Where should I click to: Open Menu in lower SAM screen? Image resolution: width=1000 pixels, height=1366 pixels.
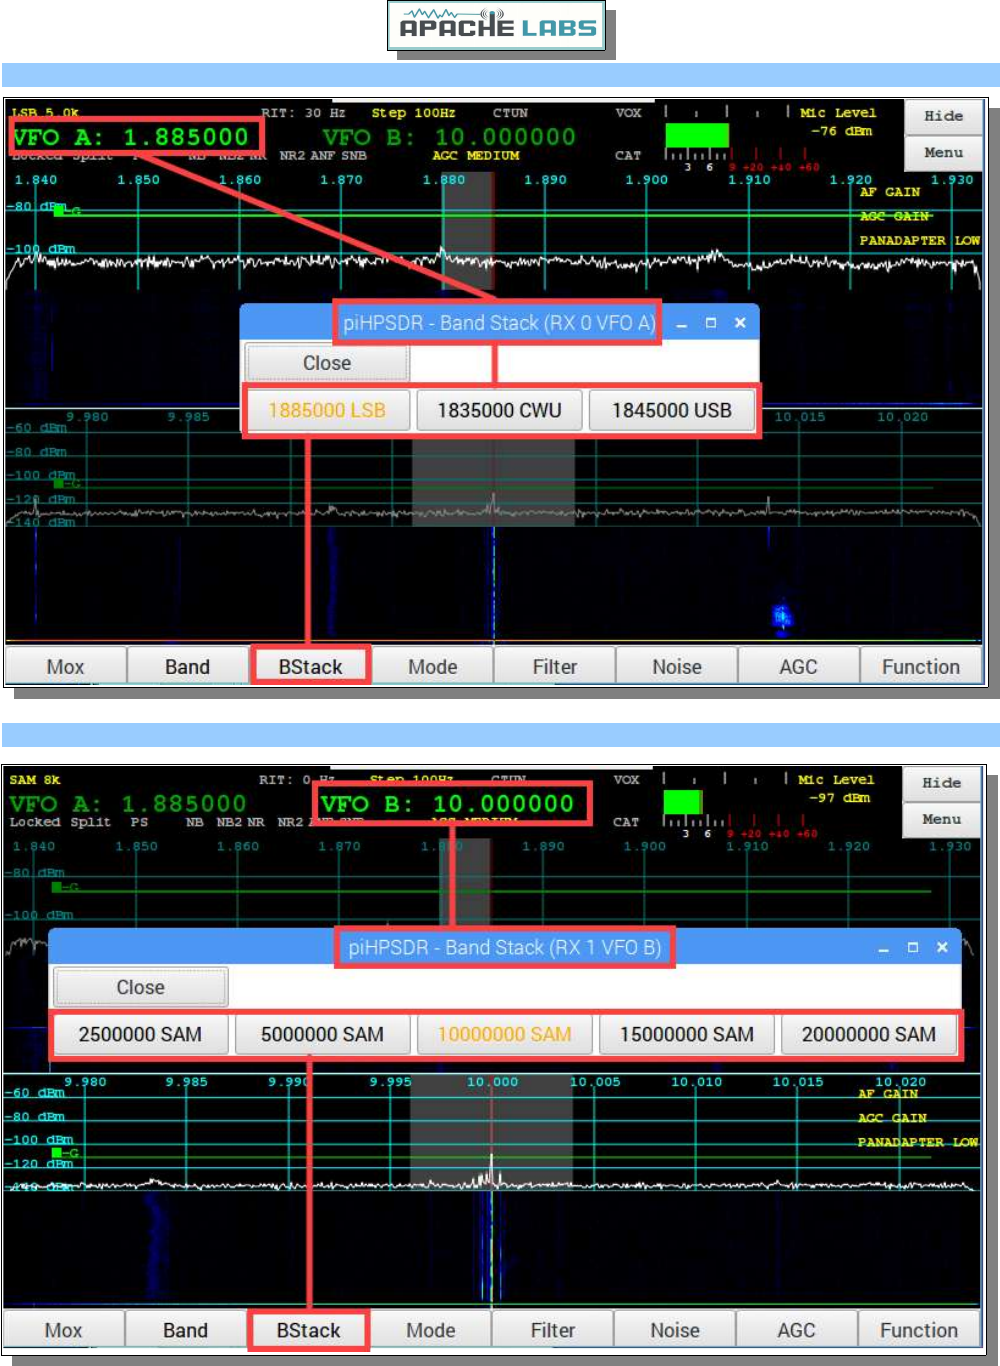[941, 819]
